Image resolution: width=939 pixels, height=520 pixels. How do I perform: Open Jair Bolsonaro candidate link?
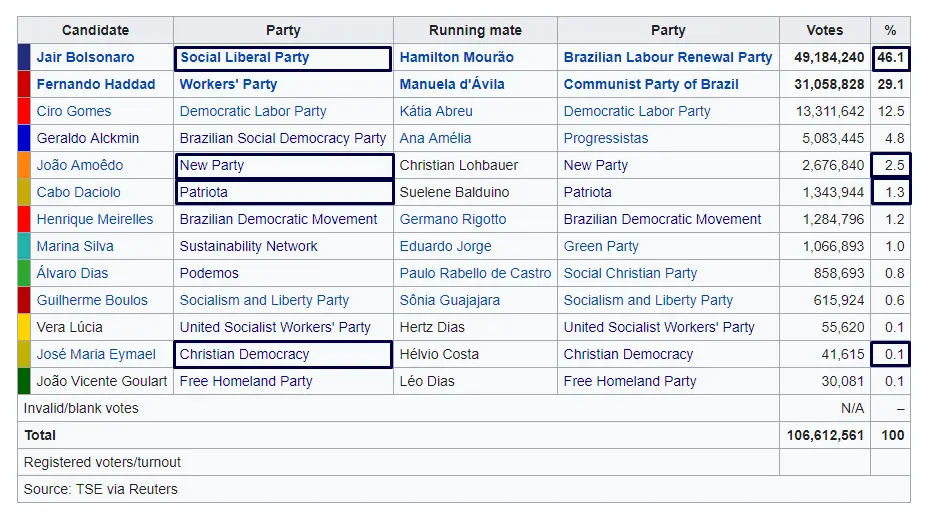click(x=85, y=57)
